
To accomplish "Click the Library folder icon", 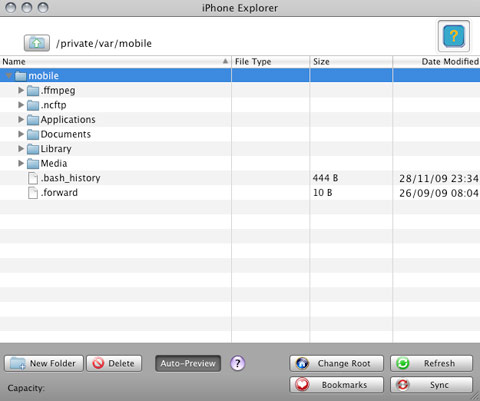I will coord(33,149).
